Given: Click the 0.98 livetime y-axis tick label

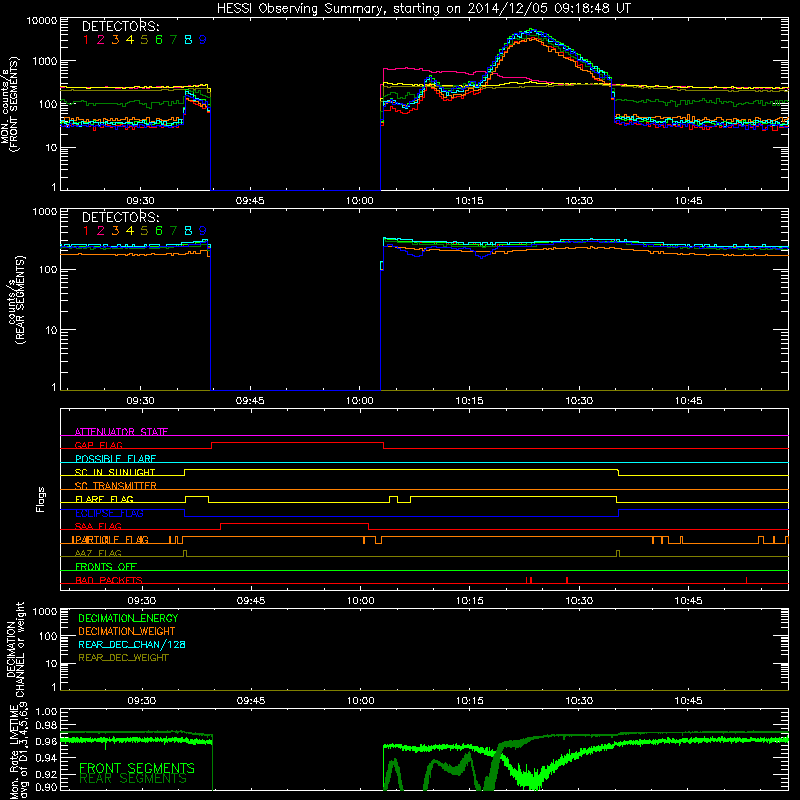Looking at the screenshot, I should click(x=46, y=726).
